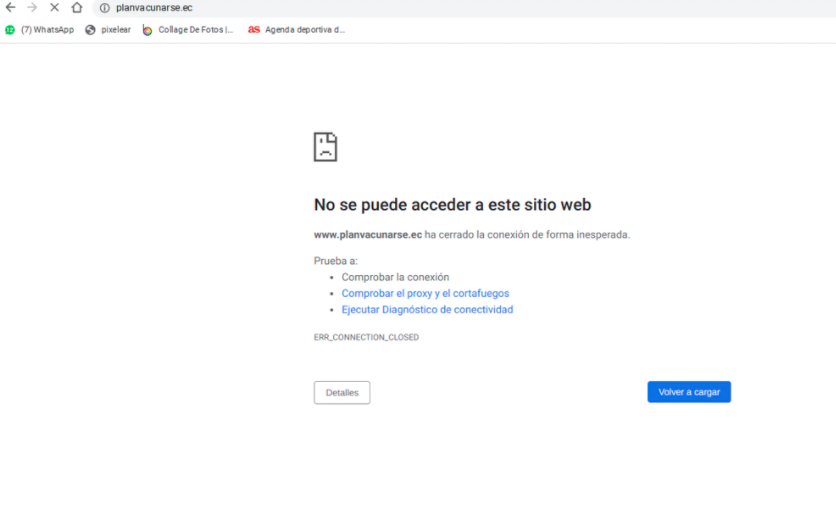Click the 'Prueba a:' text
Image resolution: width=836 pixels, height=511 pixels.
[x=335, y=261]
